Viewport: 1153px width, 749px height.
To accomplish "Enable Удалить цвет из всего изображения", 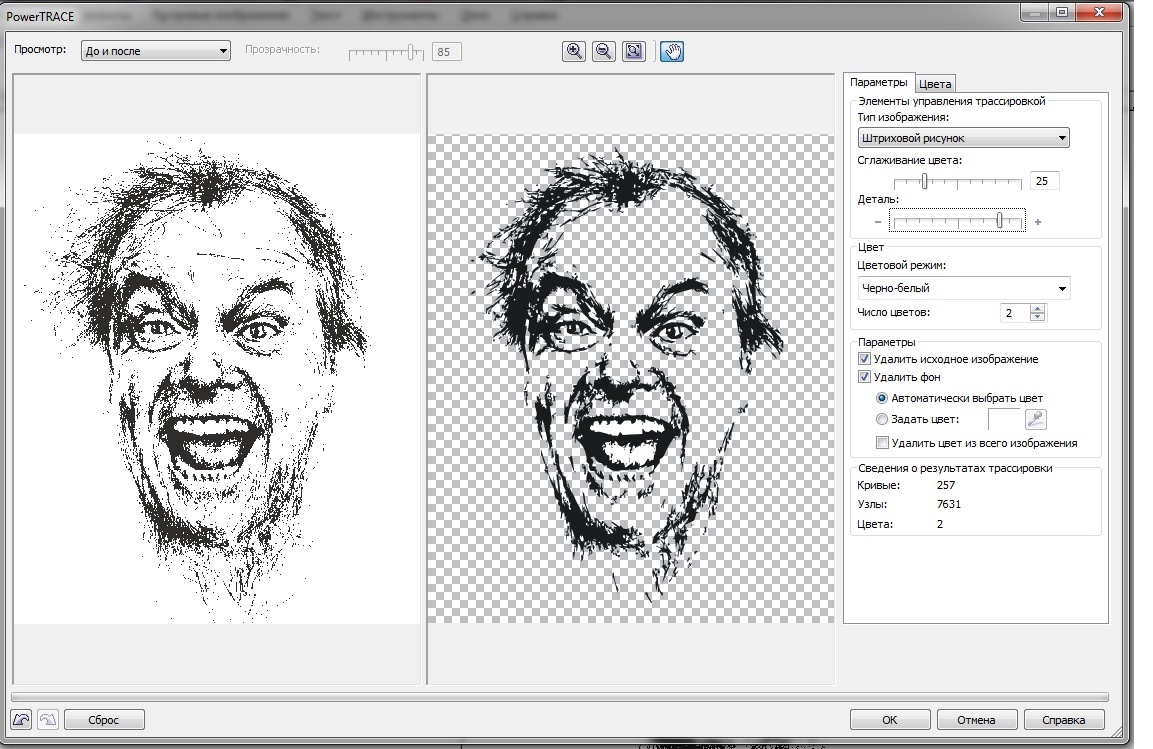I will (882, 442).
